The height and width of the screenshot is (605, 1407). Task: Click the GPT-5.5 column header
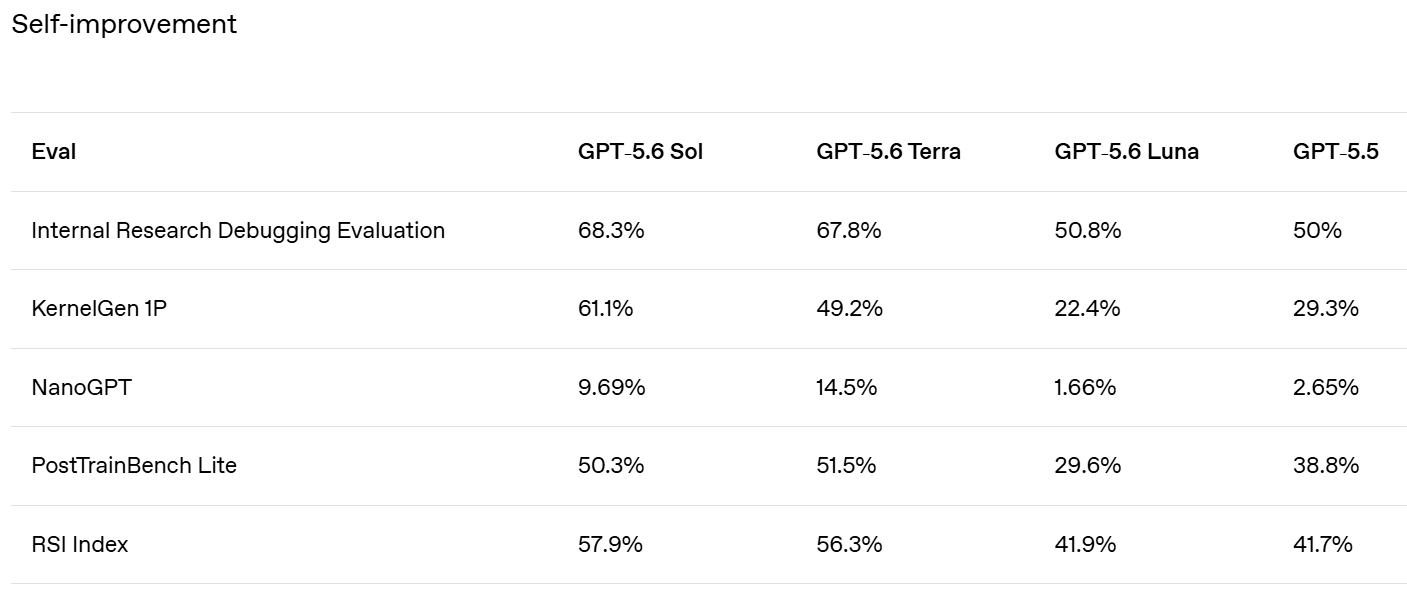1335,152
